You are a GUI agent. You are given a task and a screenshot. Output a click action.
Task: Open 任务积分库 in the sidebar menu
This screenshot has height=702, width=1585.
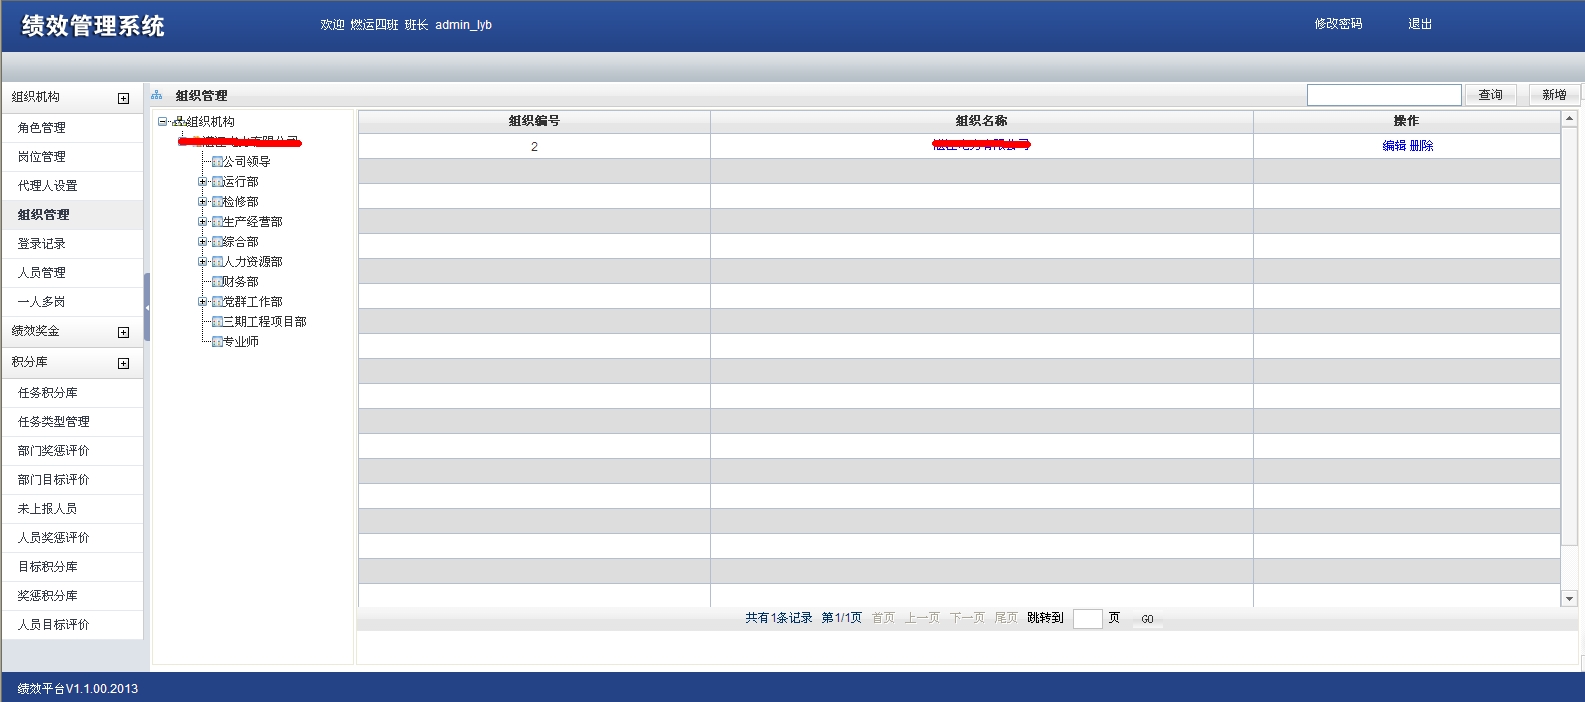point(47,393)
